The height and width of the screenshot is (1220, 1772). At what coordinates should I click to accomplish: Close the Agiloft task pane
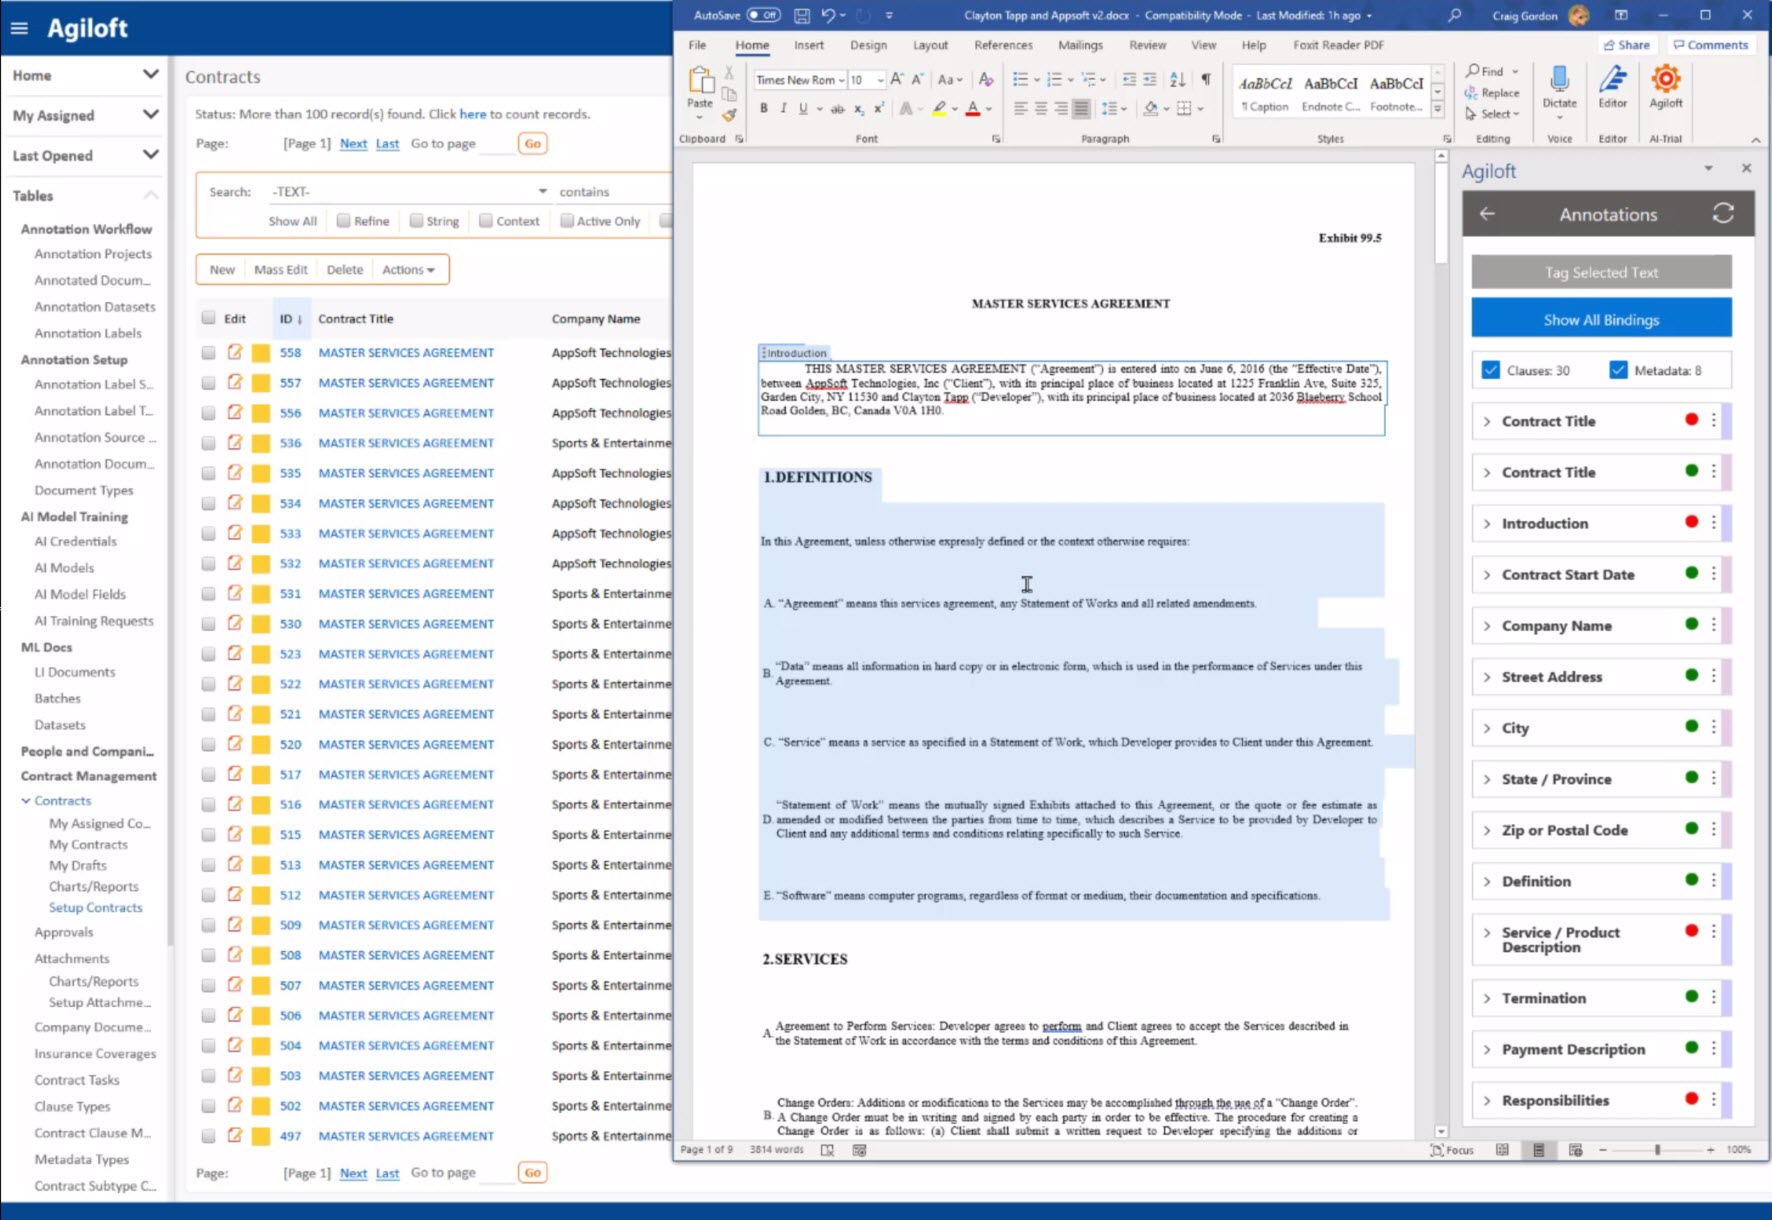(x=1746, y=169)
